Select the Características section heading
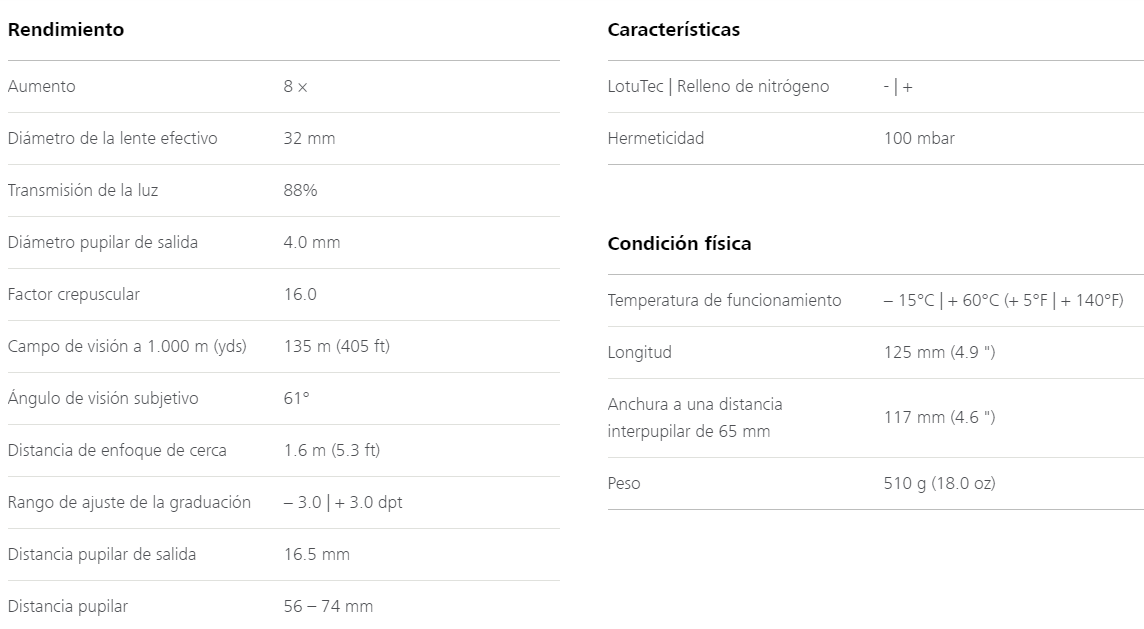This screenshot has width=1144, height=629. pos(673,30)
